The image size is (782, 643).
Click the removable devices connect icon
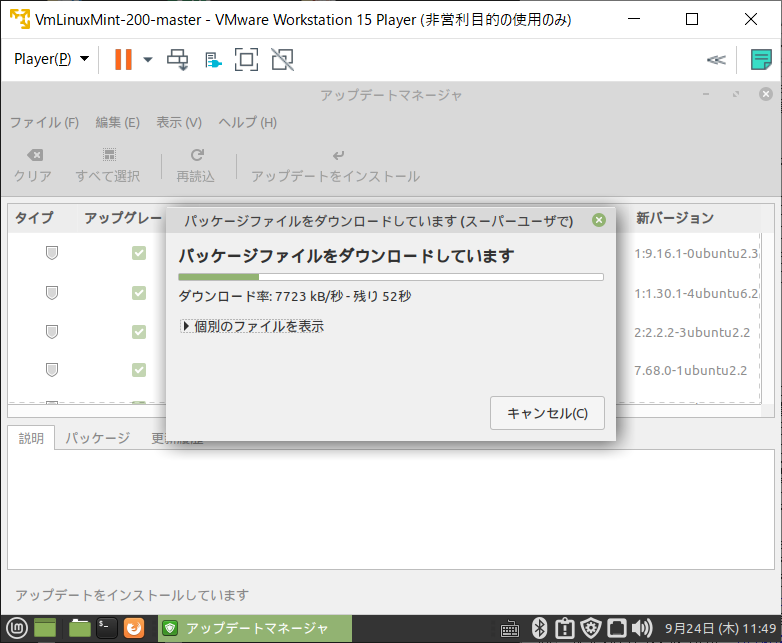coord(213,60)
